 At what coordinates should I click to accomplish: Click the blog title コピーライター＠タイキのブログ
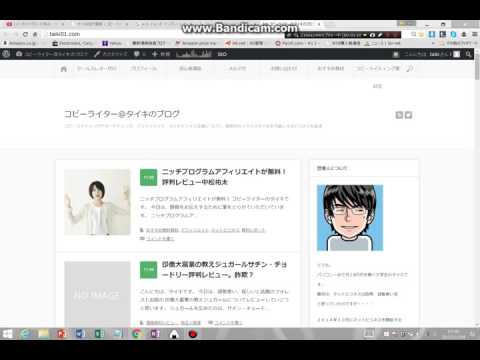pyautogui.click(x=122, y=114)
